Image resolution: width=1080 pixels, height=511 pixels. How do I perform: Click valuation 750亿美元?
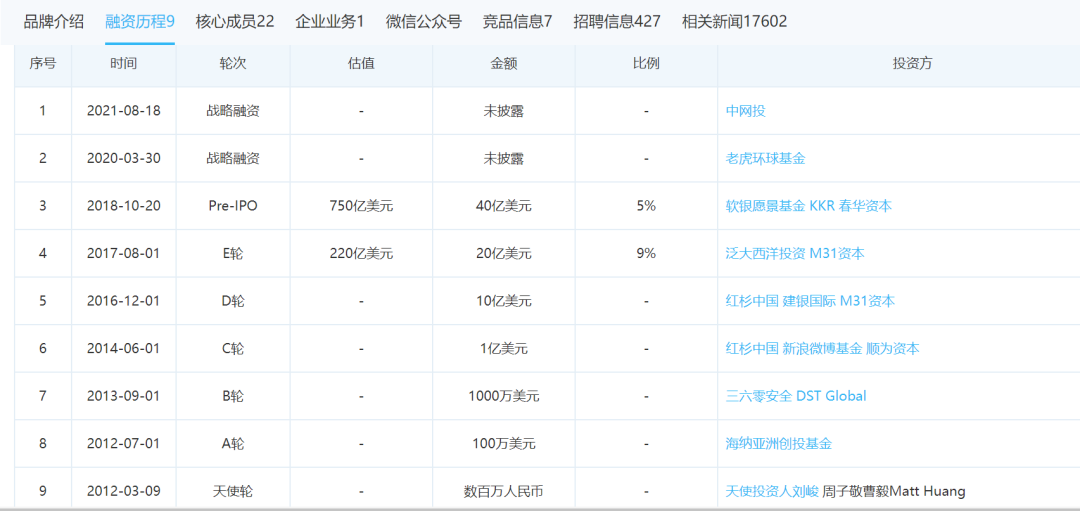362,206
